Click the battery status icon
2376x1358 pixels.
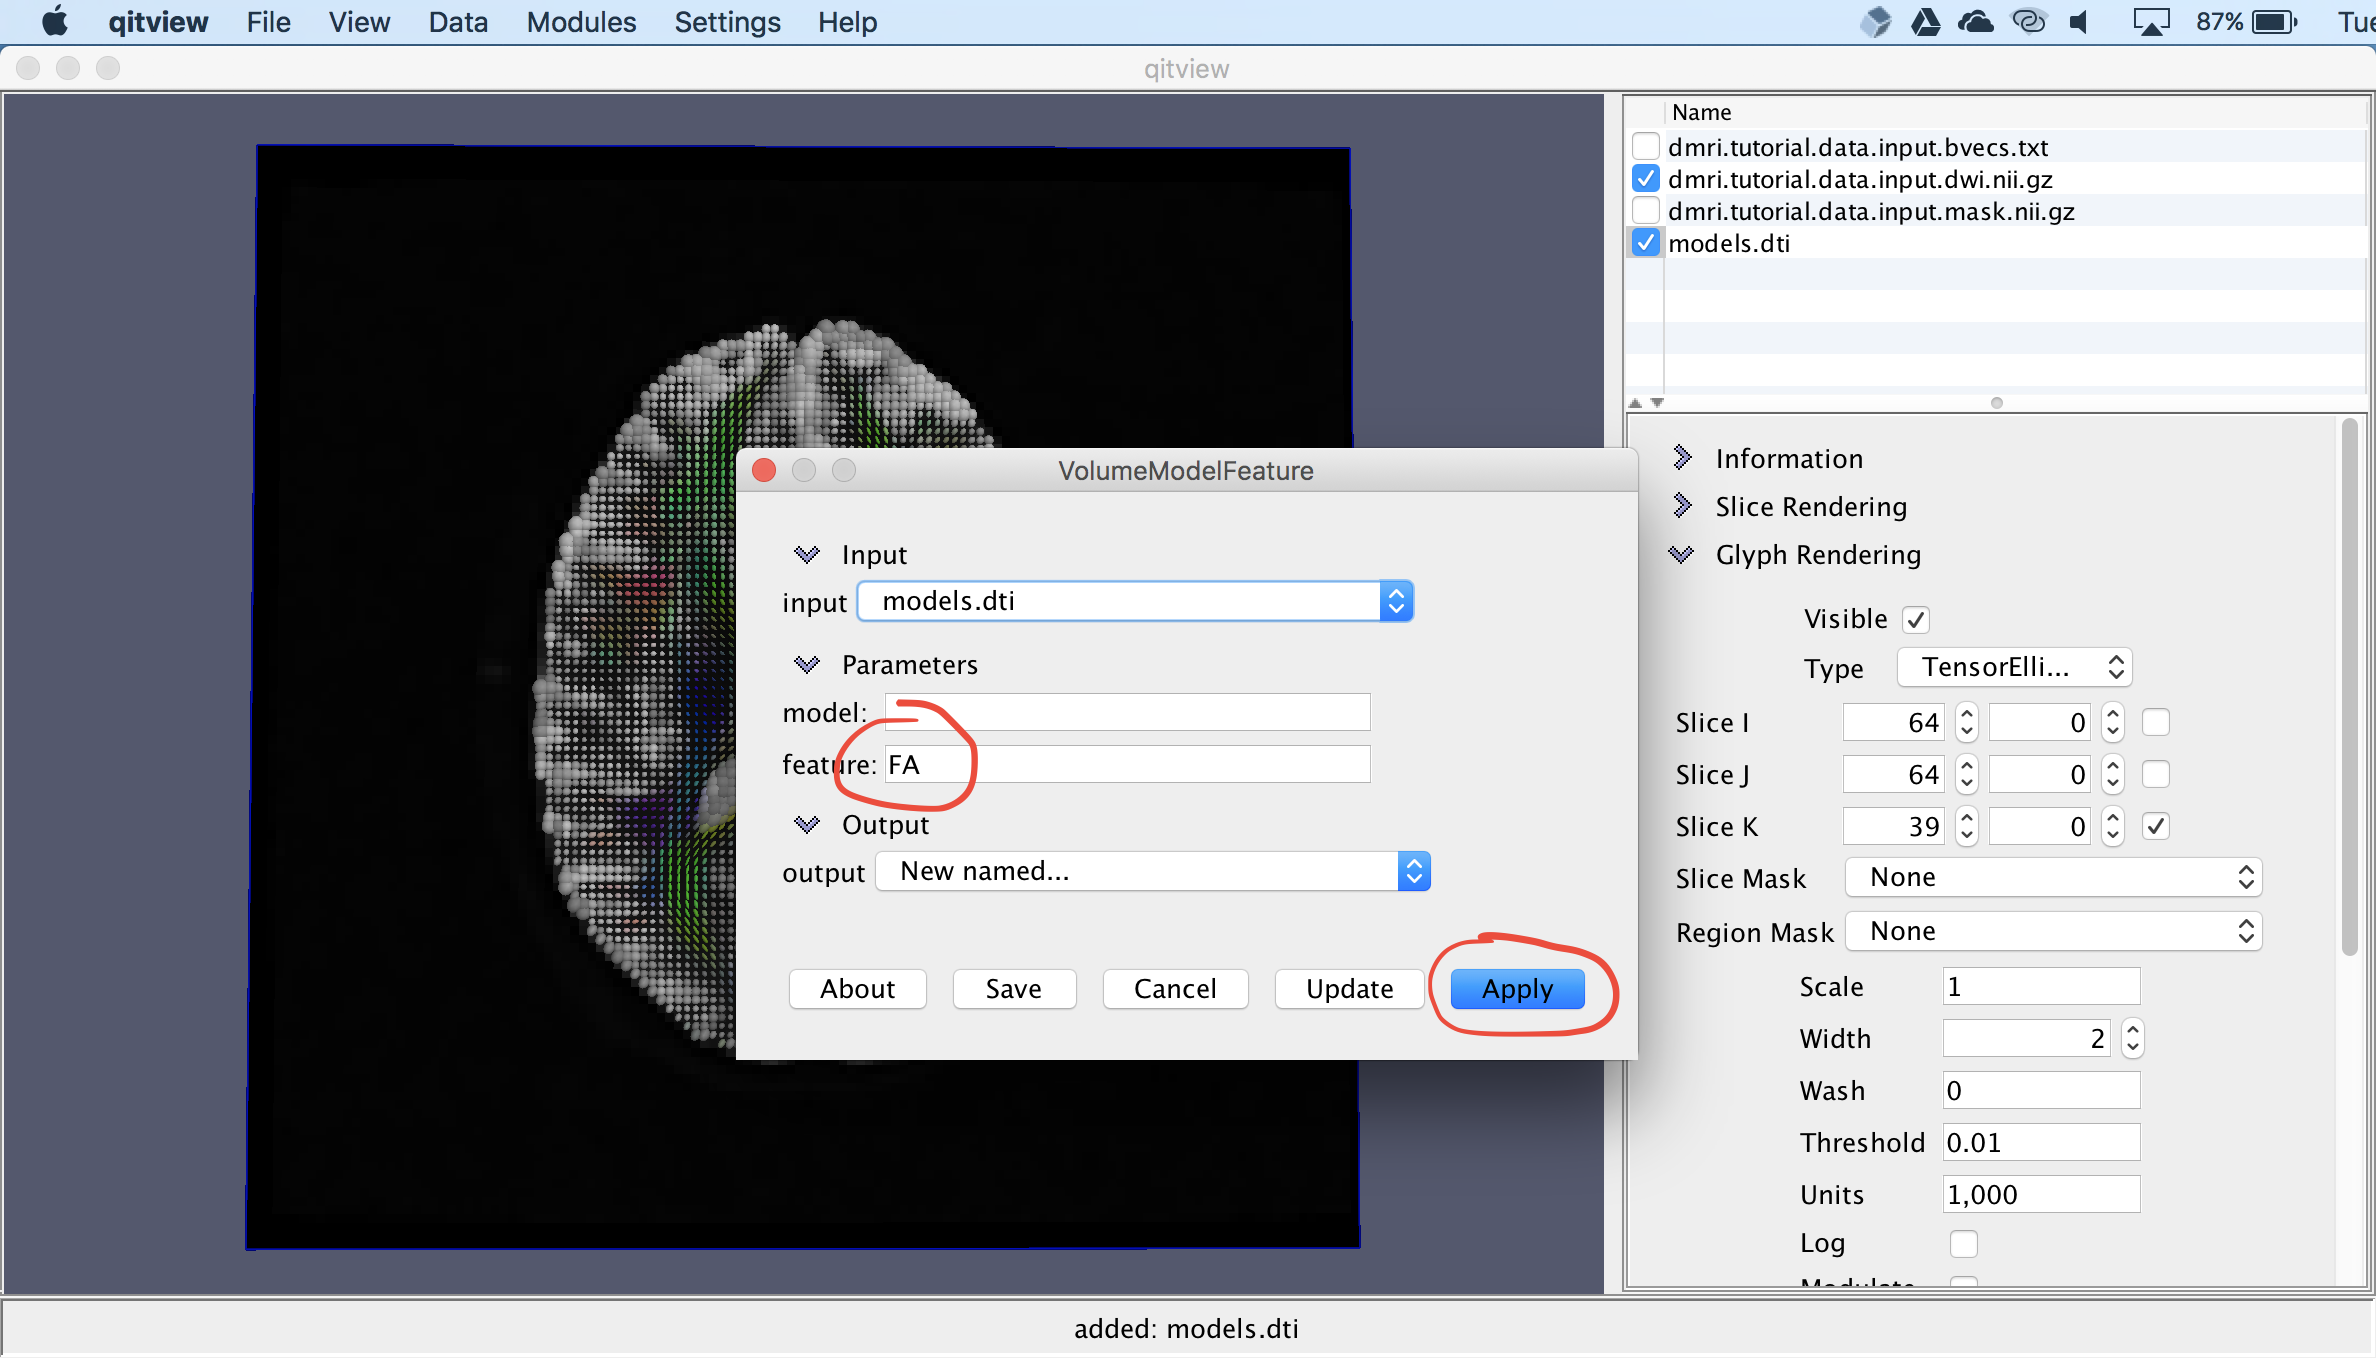pyautogui.click(x=2274, y=22)
